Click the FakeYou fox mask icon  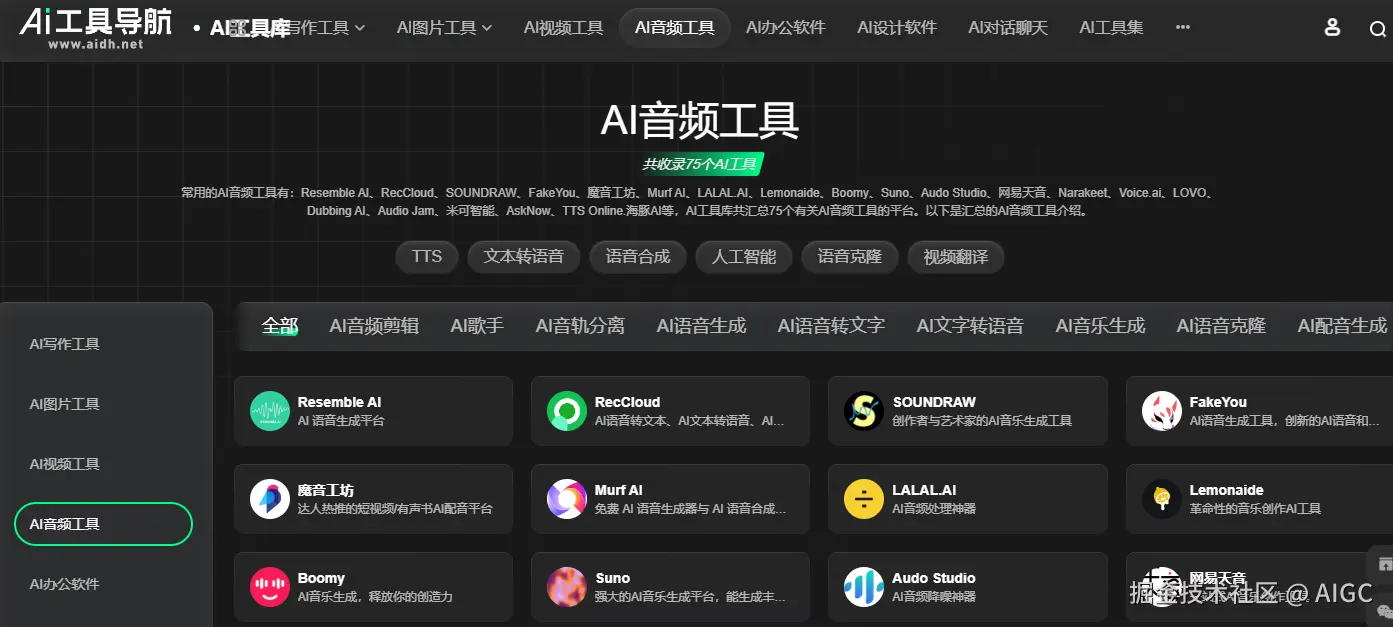click(1162, 411)
